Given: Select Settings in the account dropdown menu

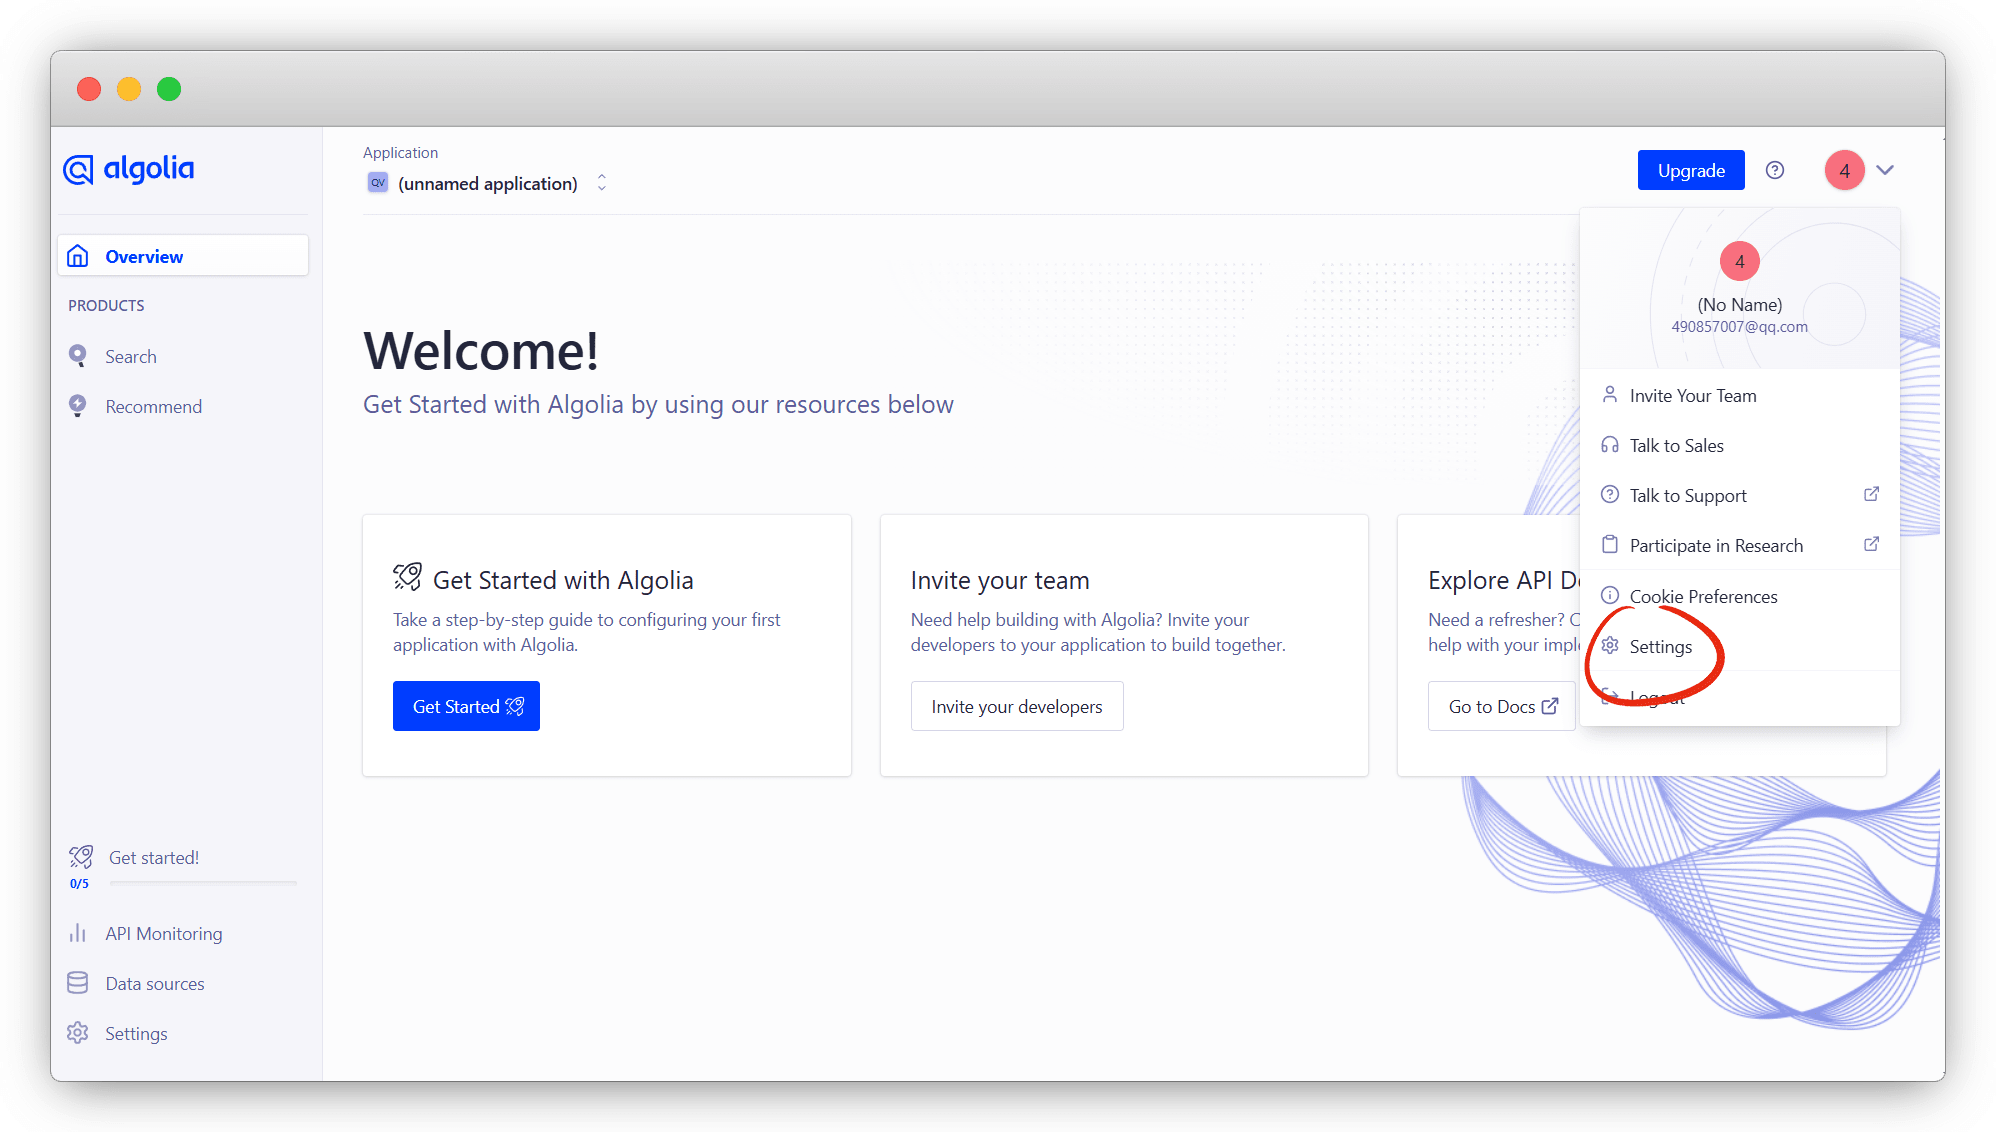Looking at the screenshot, I should click(x=1660, y=647).
